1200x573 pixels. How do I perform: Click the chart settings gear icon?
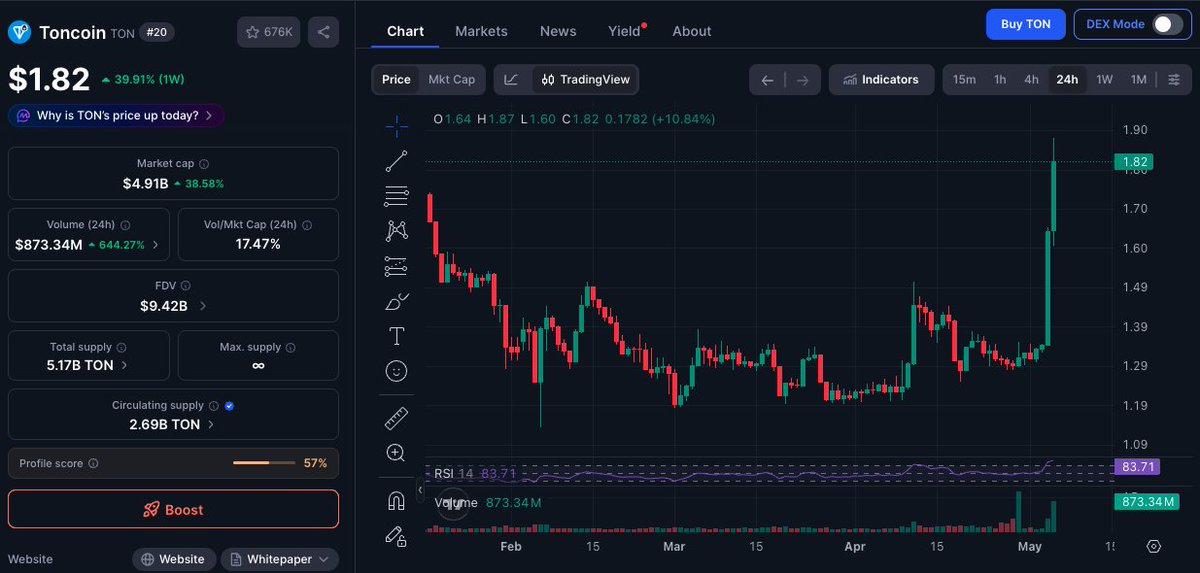(x=1153, y=546)
